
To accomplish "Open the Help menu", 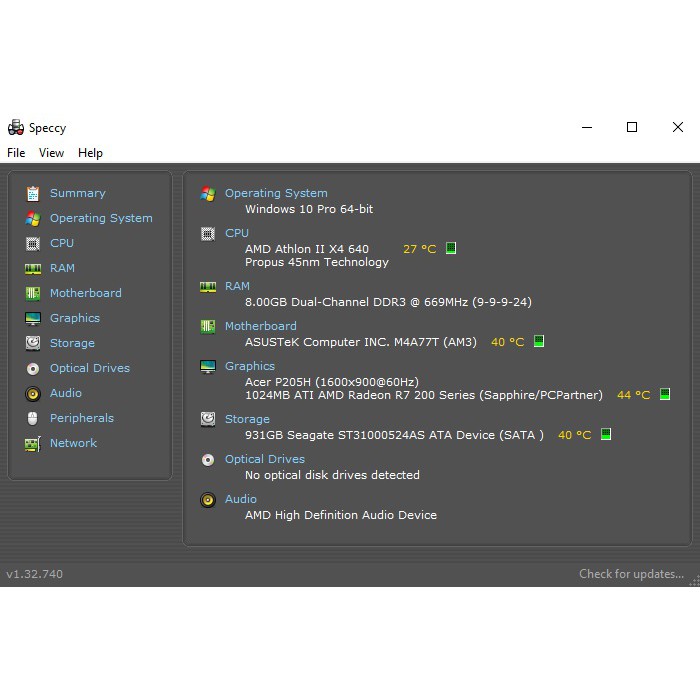I will coord(90,153).
